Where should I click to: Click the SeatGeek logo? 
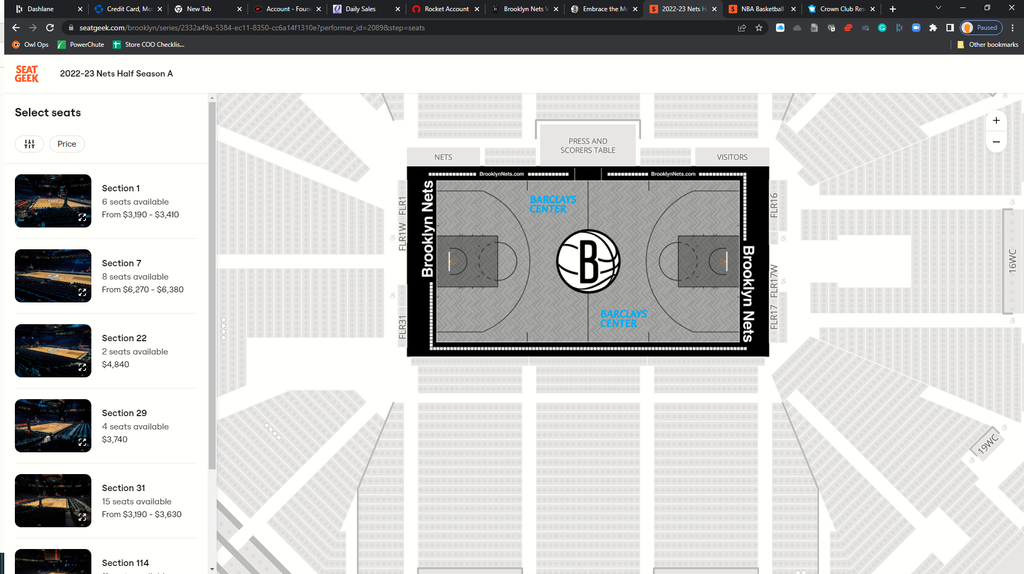[x=27, y=73]
